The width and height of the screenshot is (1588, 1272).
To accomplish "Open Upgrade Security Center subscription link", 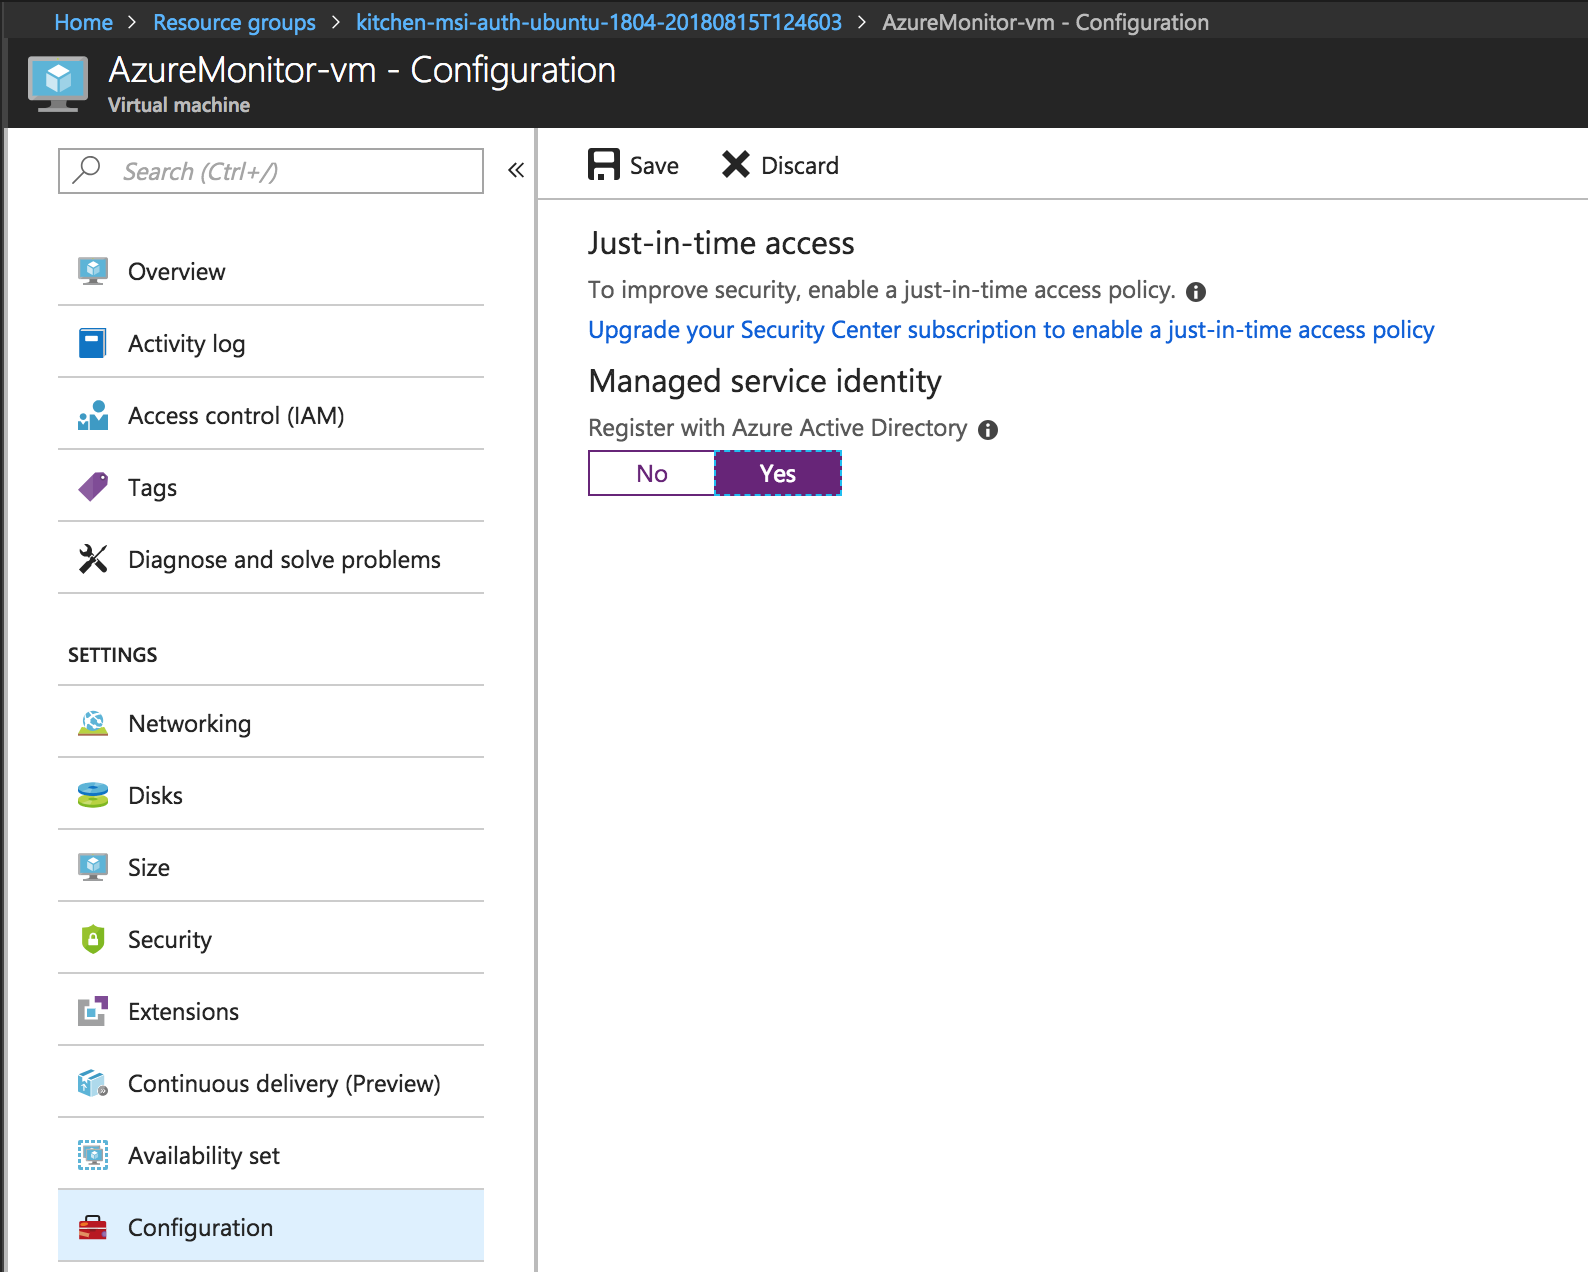I will (1011, 330).
